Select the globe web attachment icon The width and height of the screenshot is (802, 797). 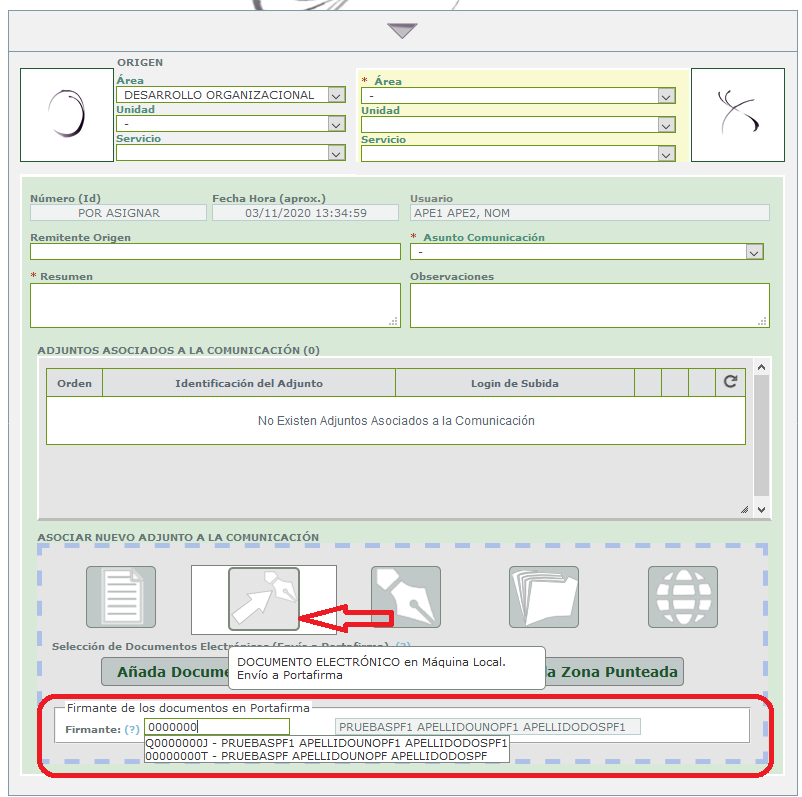(x=683, y=596)
